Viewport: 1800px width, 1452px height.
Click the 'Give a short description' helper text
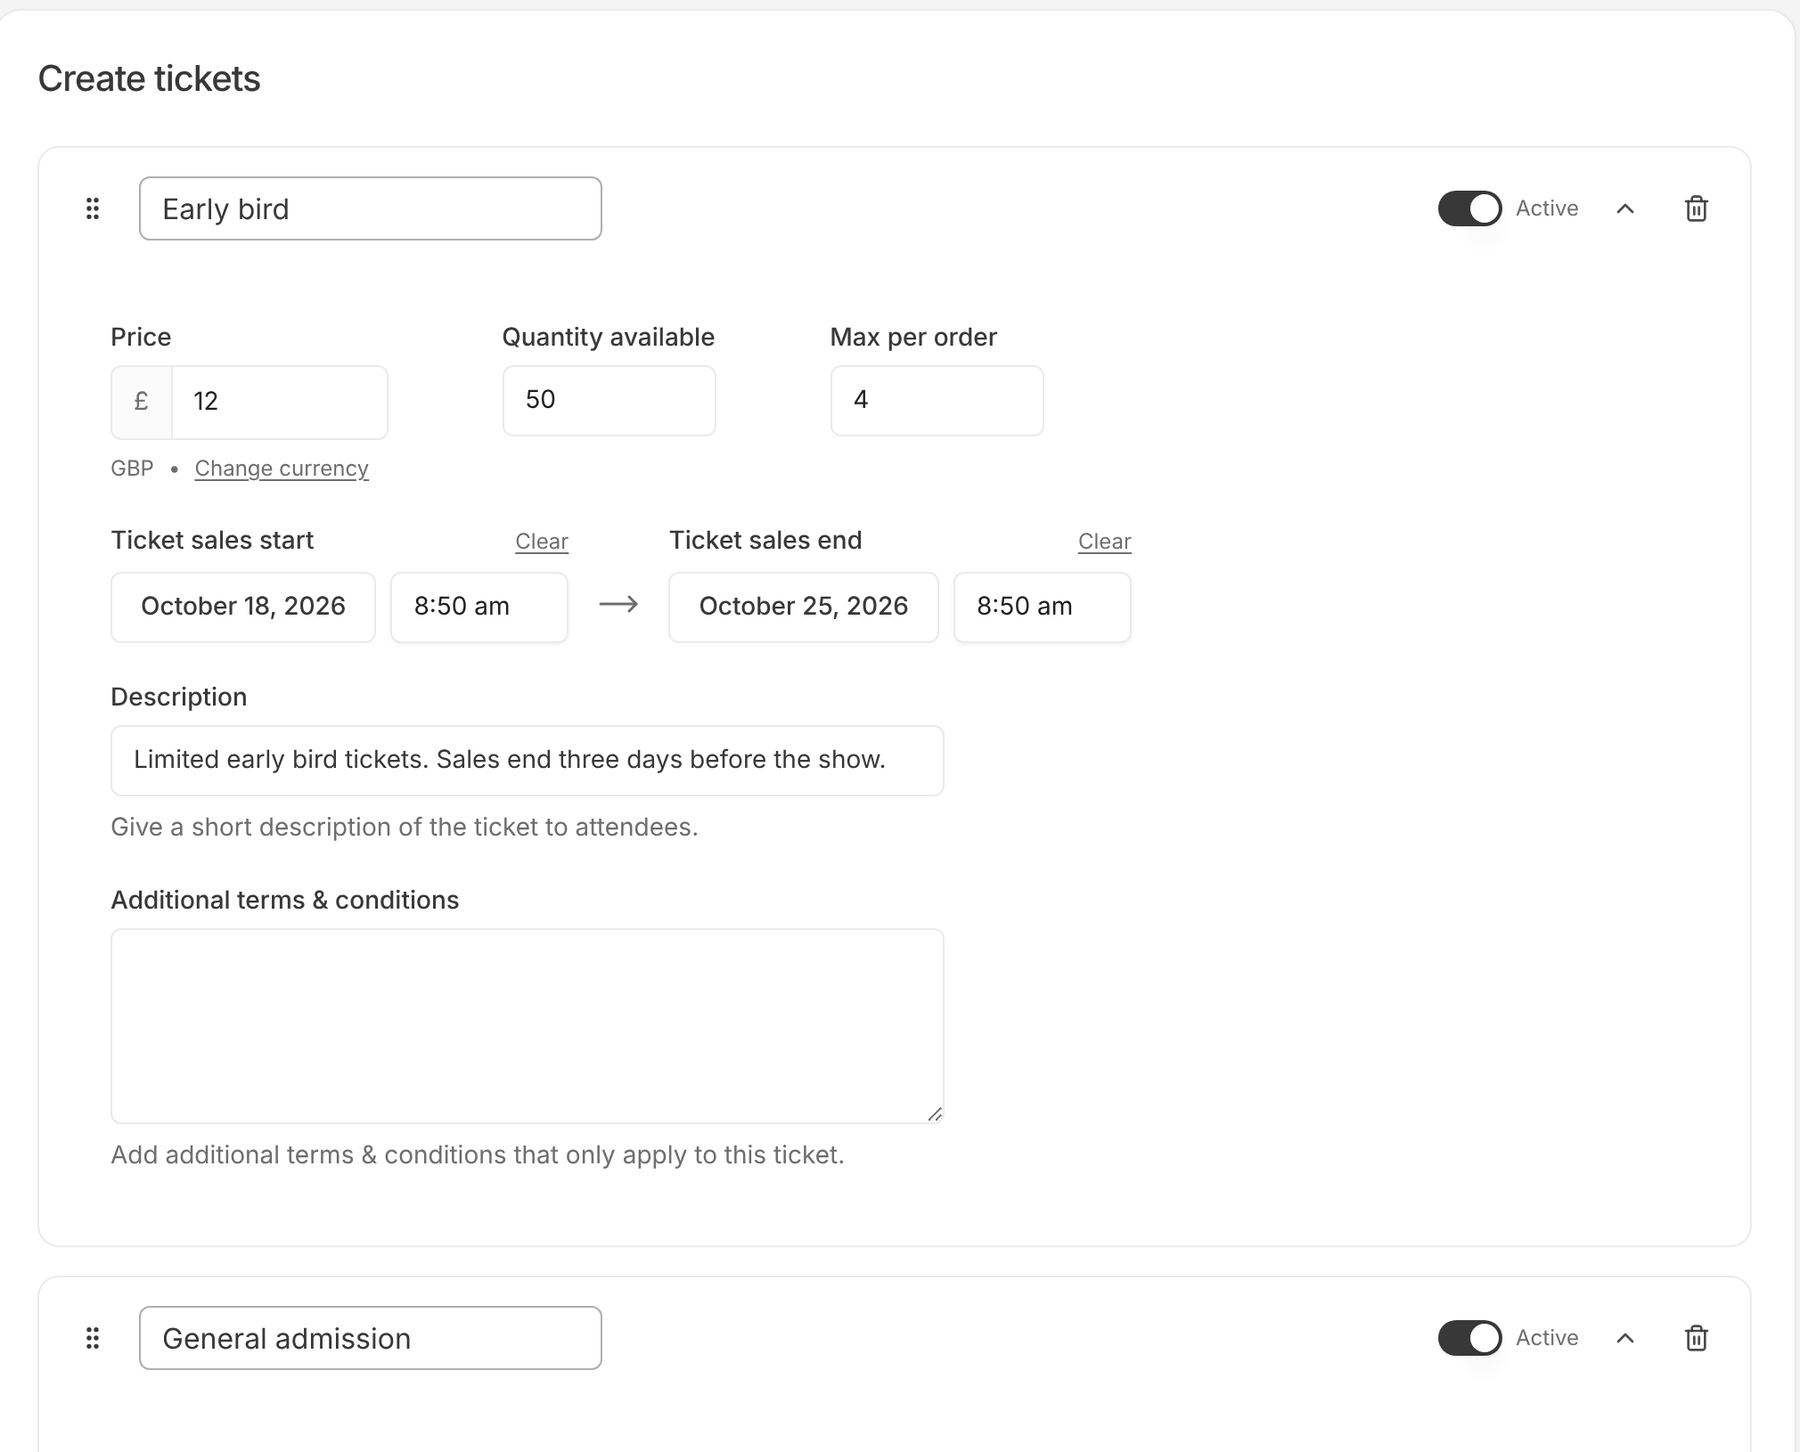tap(404, 828)
